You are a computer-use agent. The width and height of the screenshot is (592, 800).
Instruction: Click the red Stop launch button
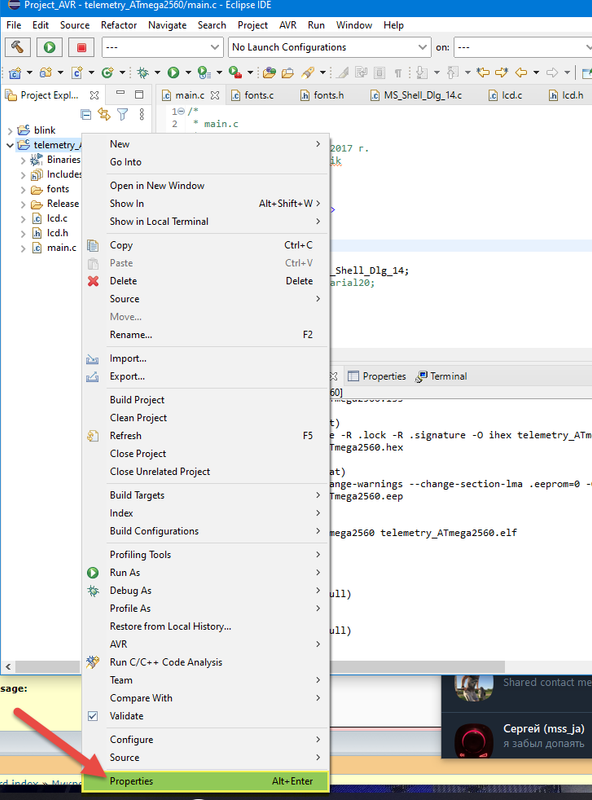tap(81, 47)
